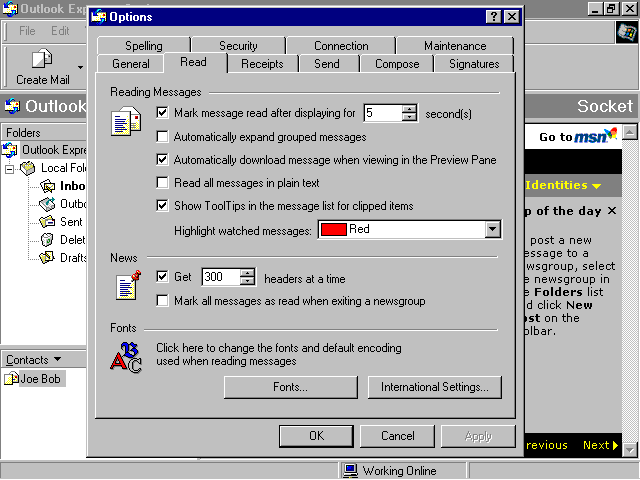Click the News pinned note icon
The image size is (640, 480).
click(x=128, y=285)
